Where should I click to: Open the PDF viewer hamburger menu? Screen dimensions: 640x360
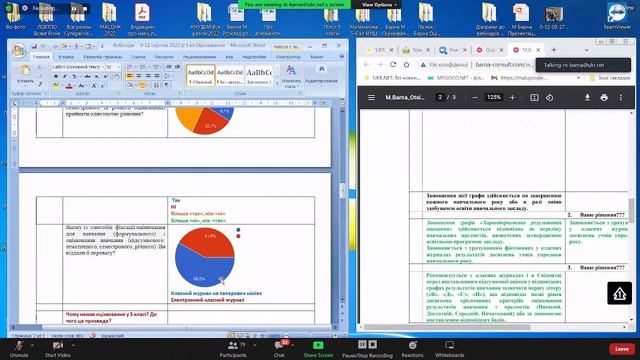371,98
